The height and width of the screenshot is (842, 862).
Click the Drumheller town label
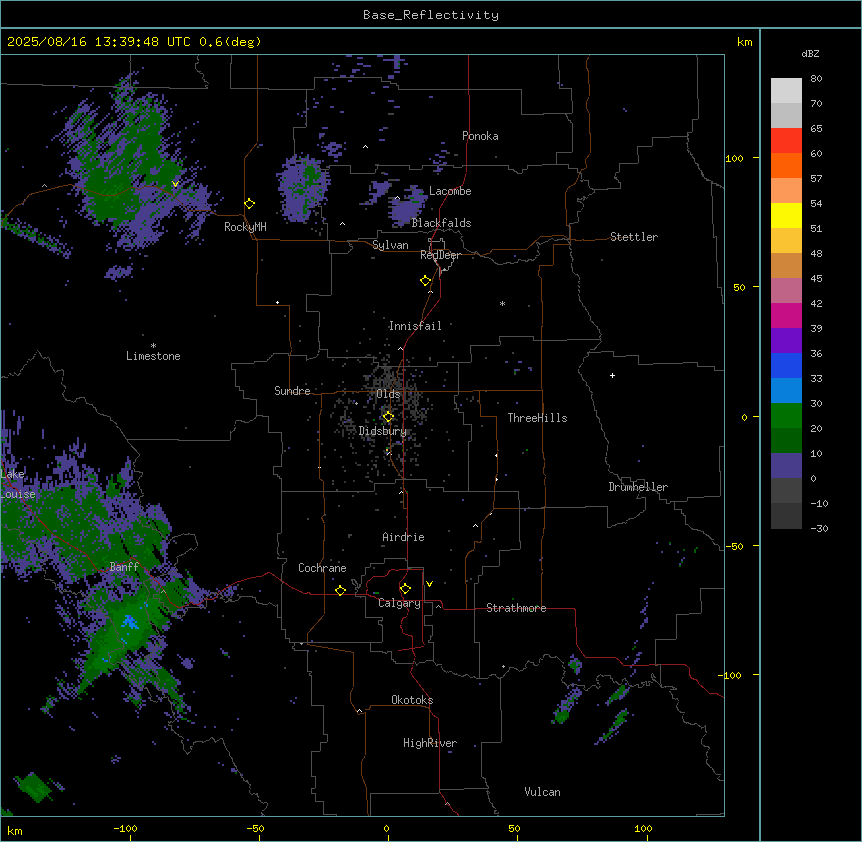coord(638,487)
